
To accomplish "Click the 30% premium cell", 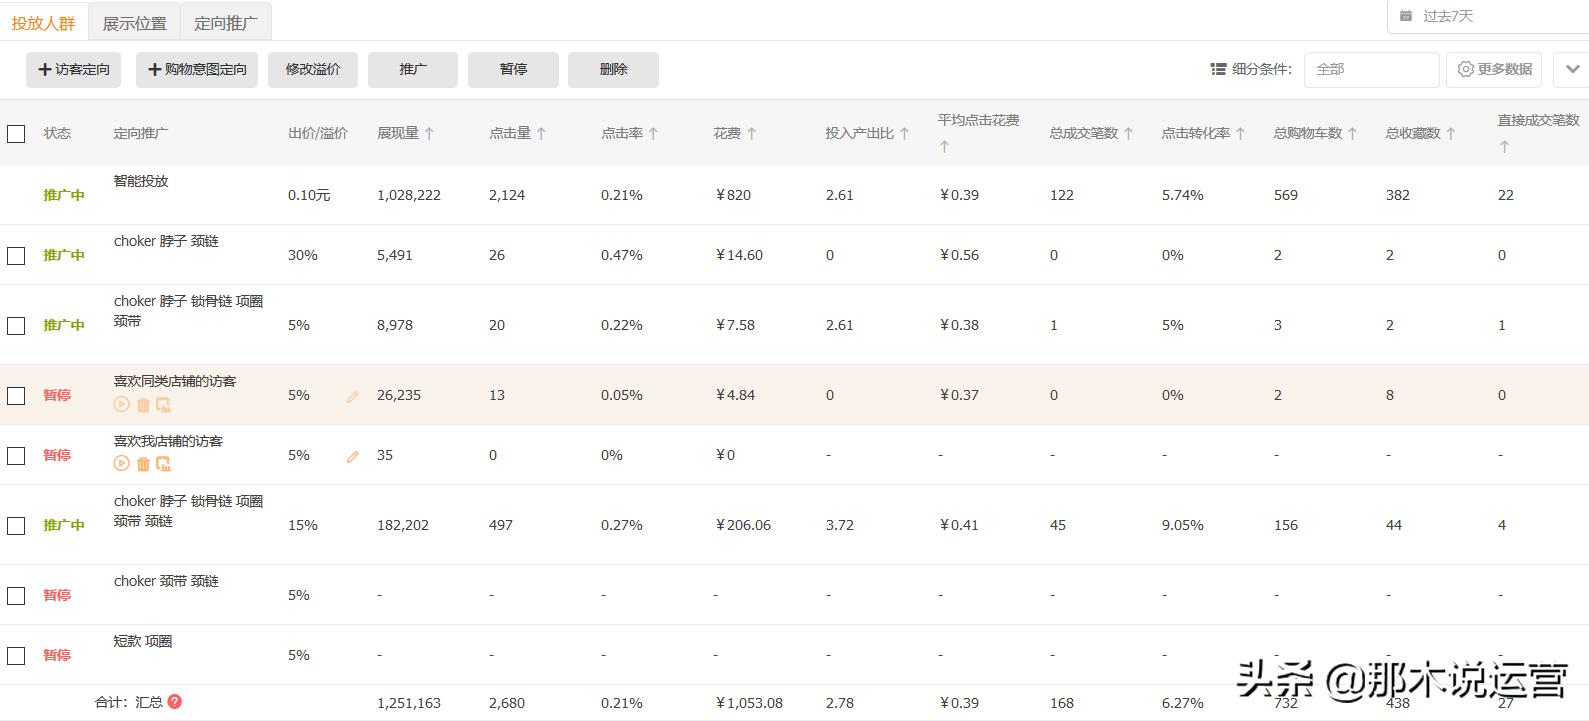I will point(303,255).
